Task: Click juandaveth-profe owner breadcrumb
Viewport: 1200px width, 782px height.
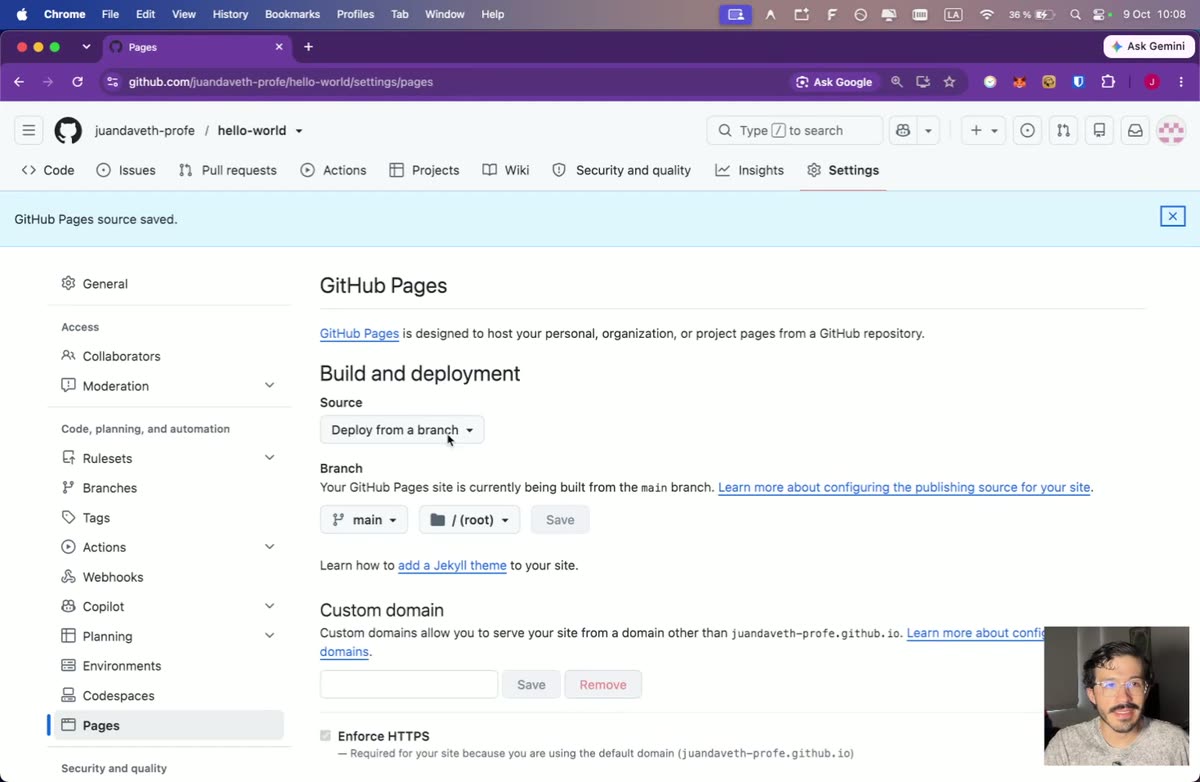Action: point(145,131)
